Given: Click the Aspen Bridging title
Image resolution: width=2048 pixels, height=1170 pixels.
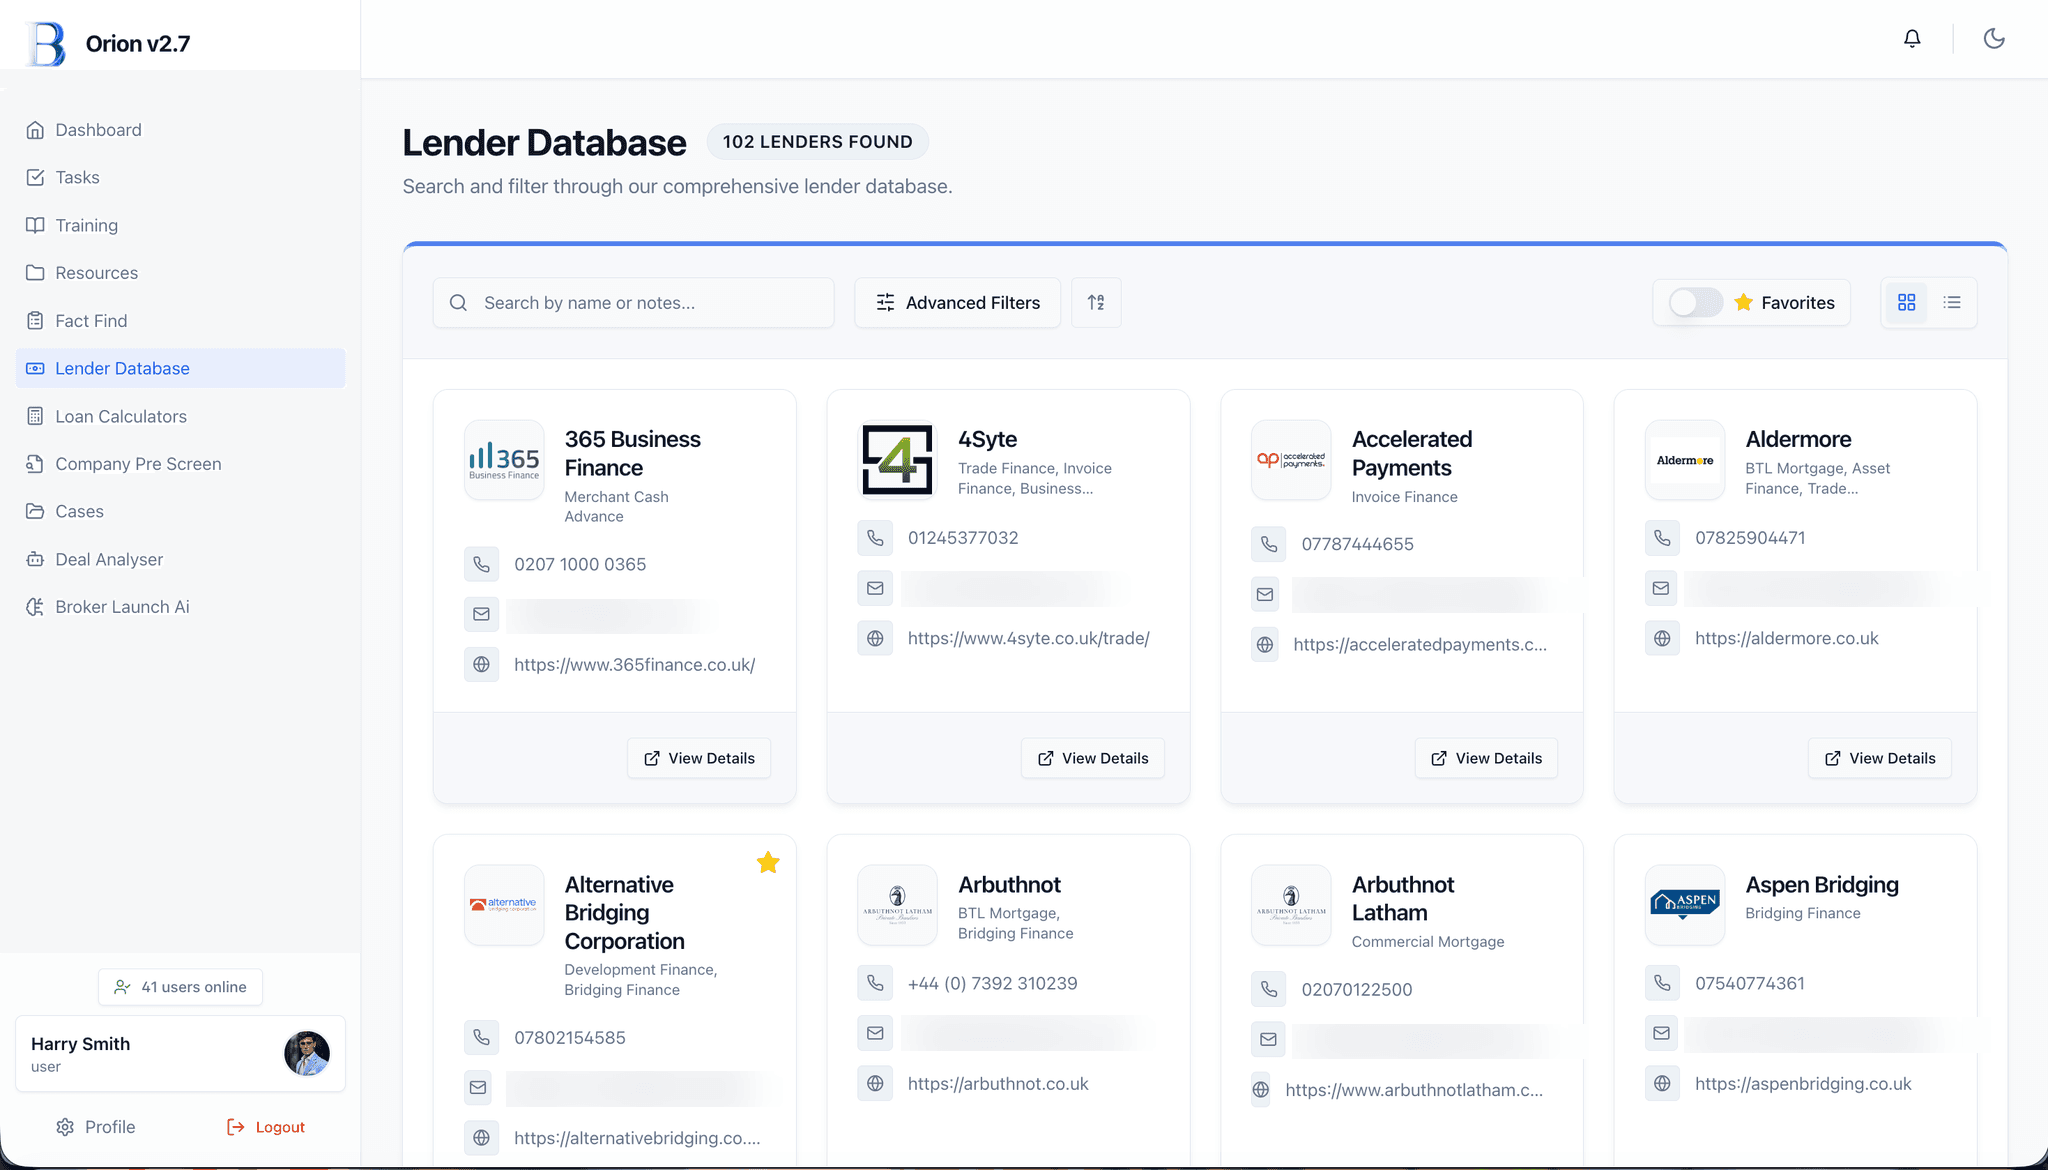Looking at the screenshot, I should coord(1821,885).
